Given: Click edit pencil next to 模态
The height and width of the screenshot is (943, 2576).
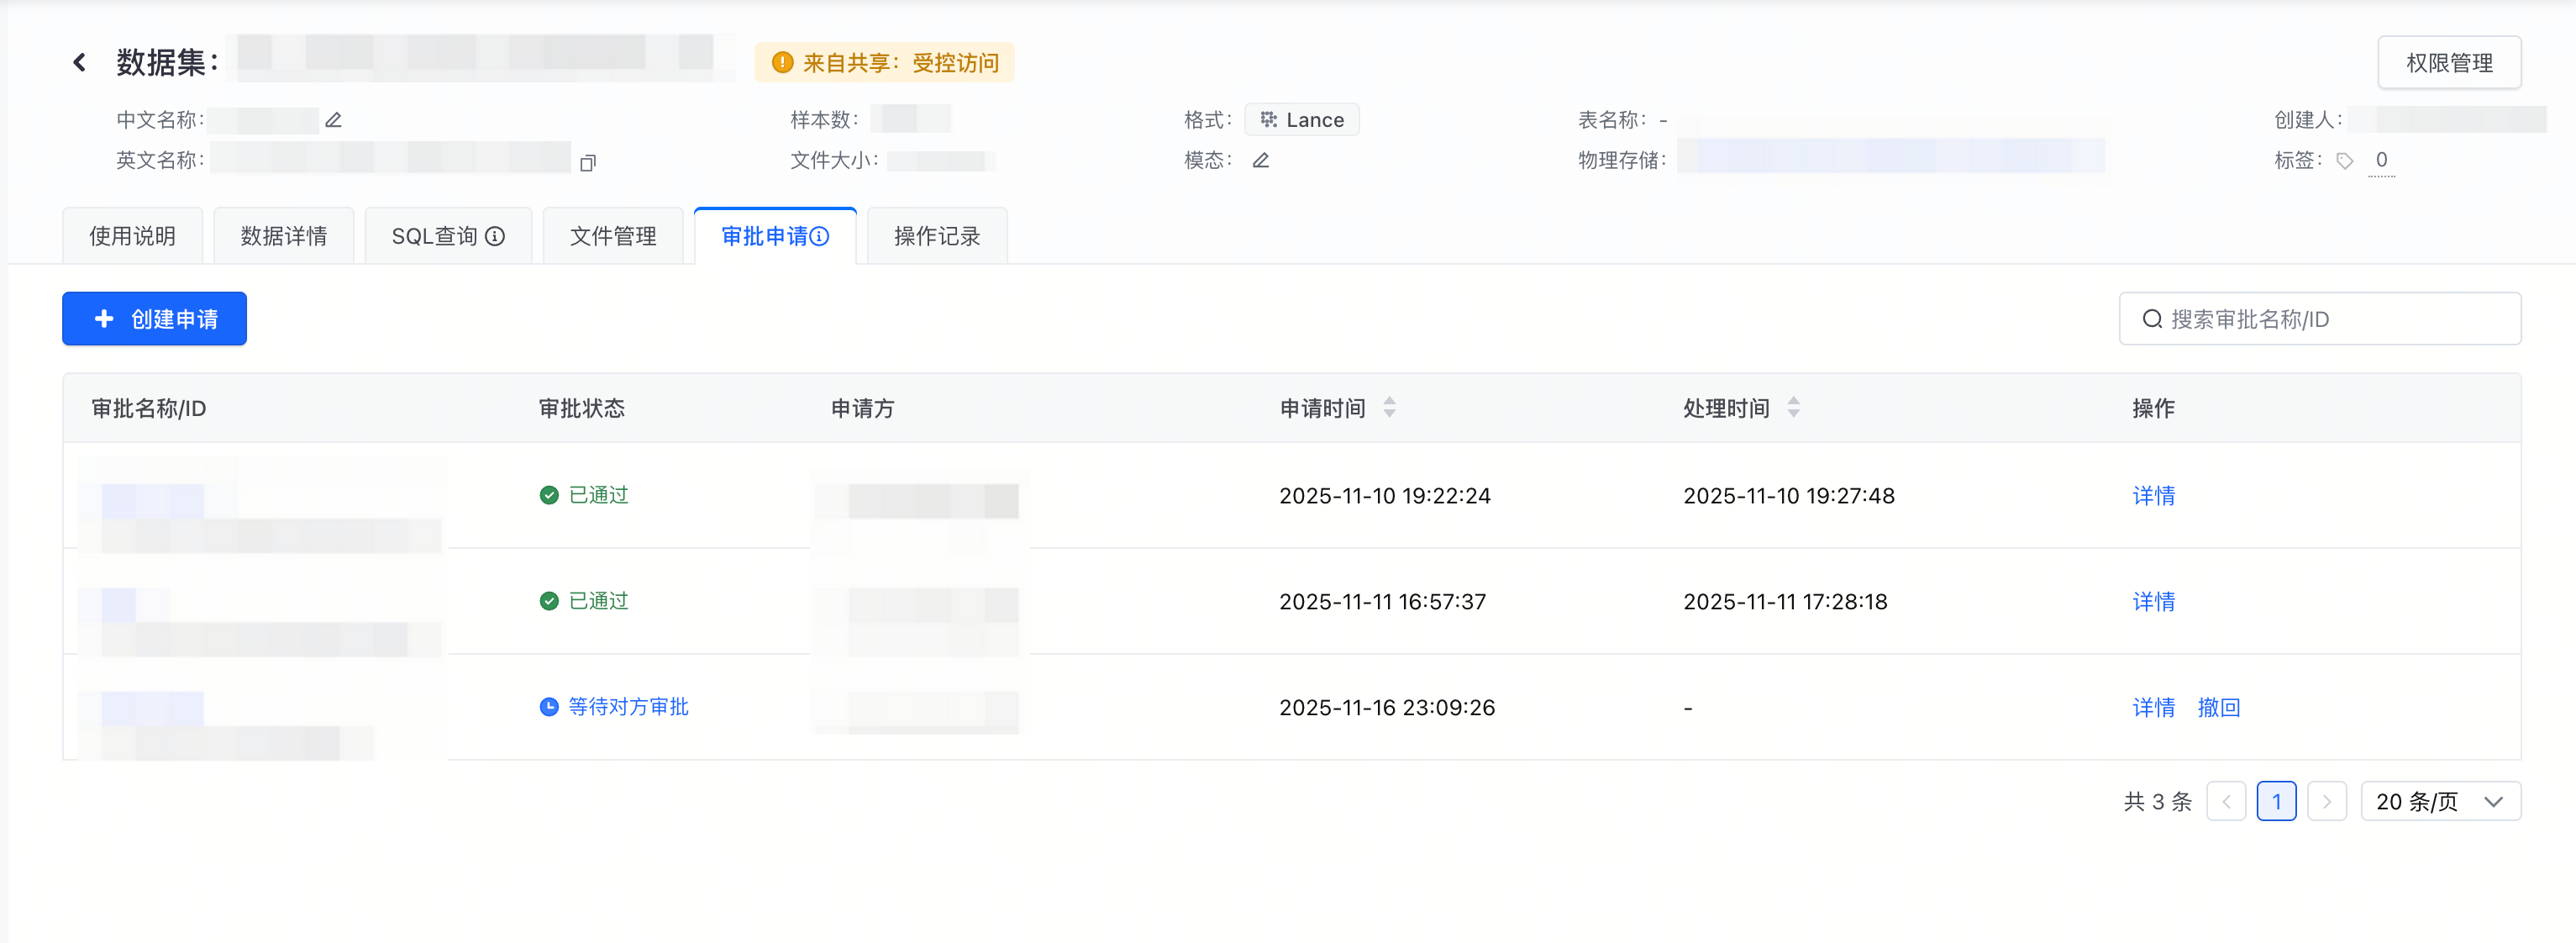Looking at the screenshot, I should coord(1261,160).
